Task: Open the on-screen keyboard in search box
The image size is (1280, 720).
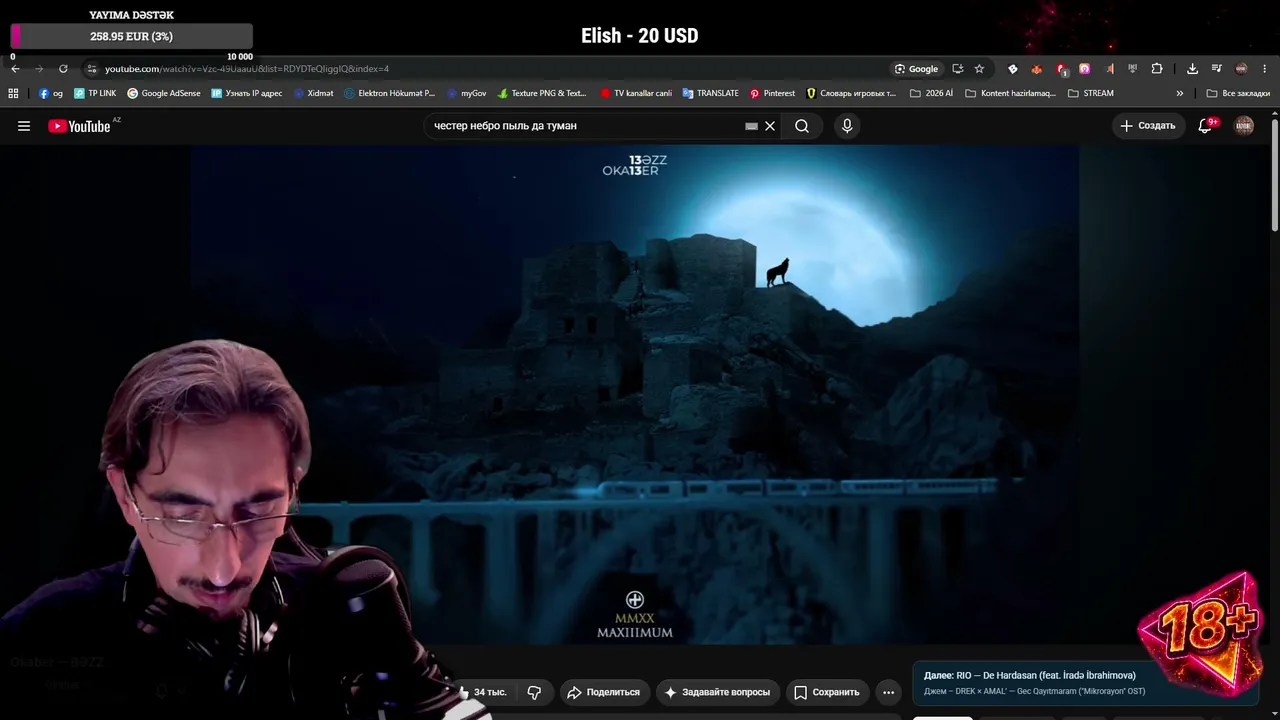Action: click(x=752, y=126)
